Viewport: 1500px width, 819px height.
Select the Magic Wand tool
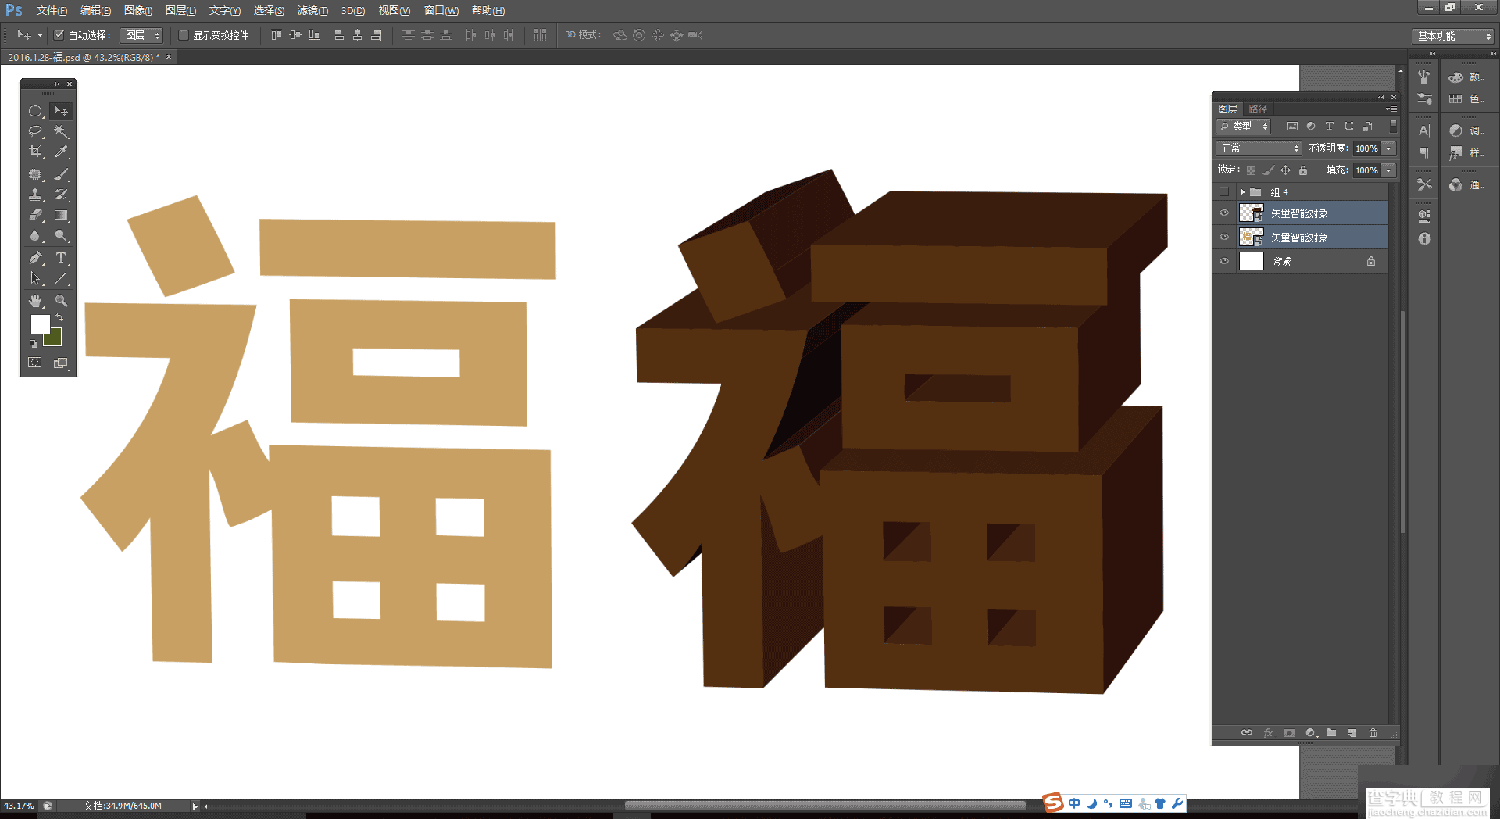click(61, 131)
